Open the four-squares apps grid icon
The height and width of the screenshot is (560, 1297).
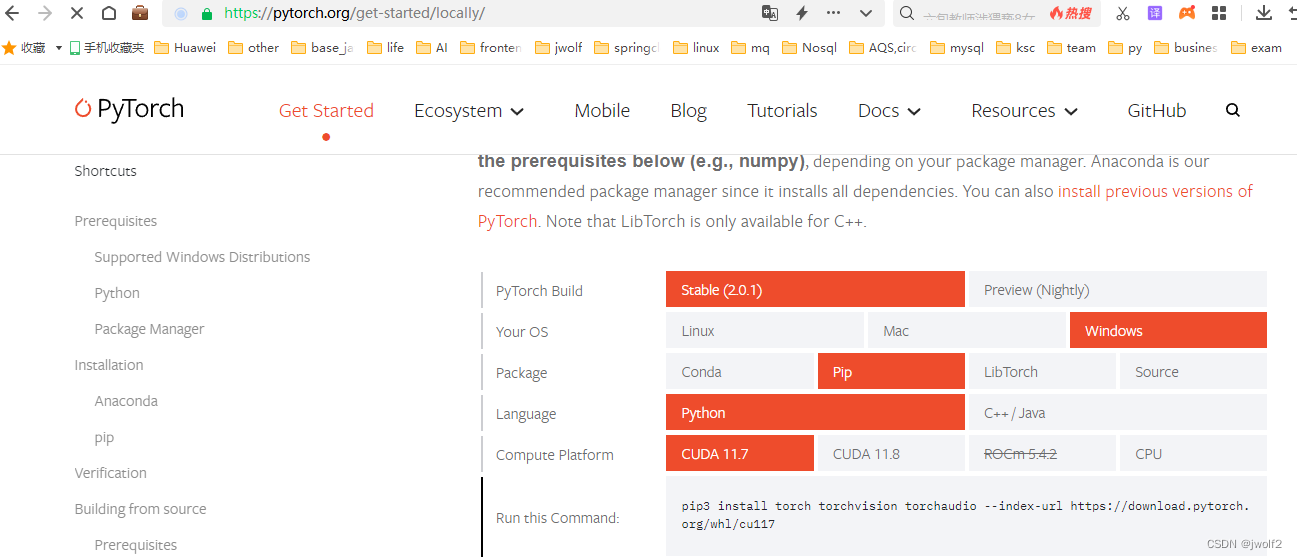(1219, 13)
